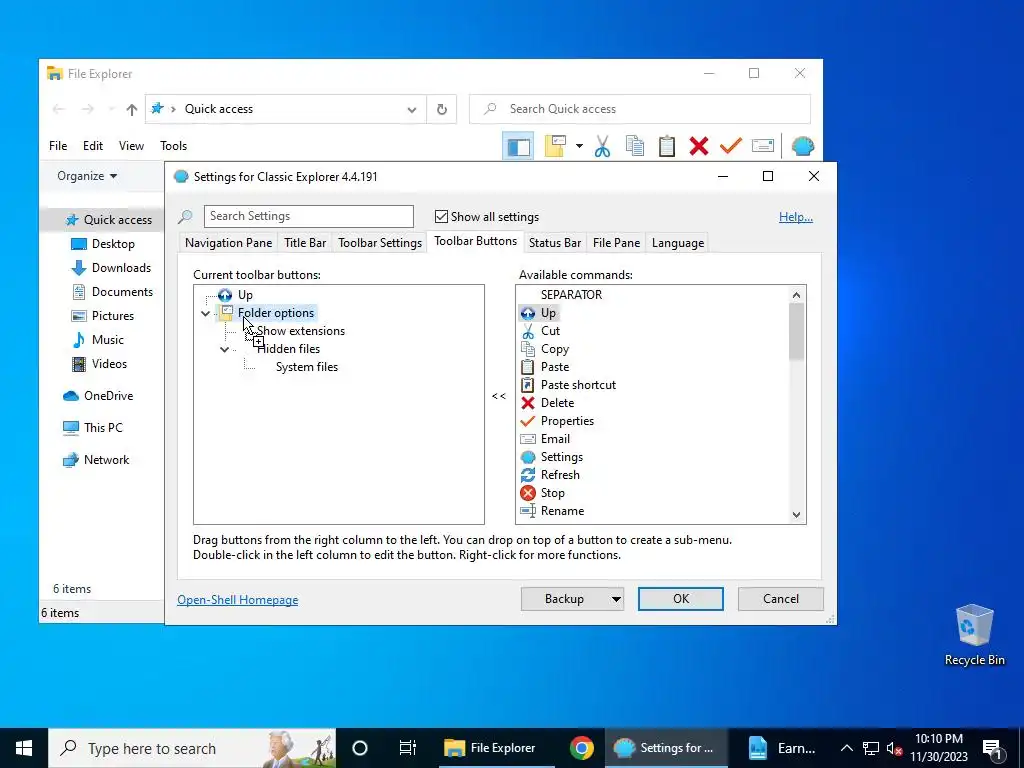Open the Open-Shell Homepage link
The image size is (1024, 768).
(x=238, y=600)
